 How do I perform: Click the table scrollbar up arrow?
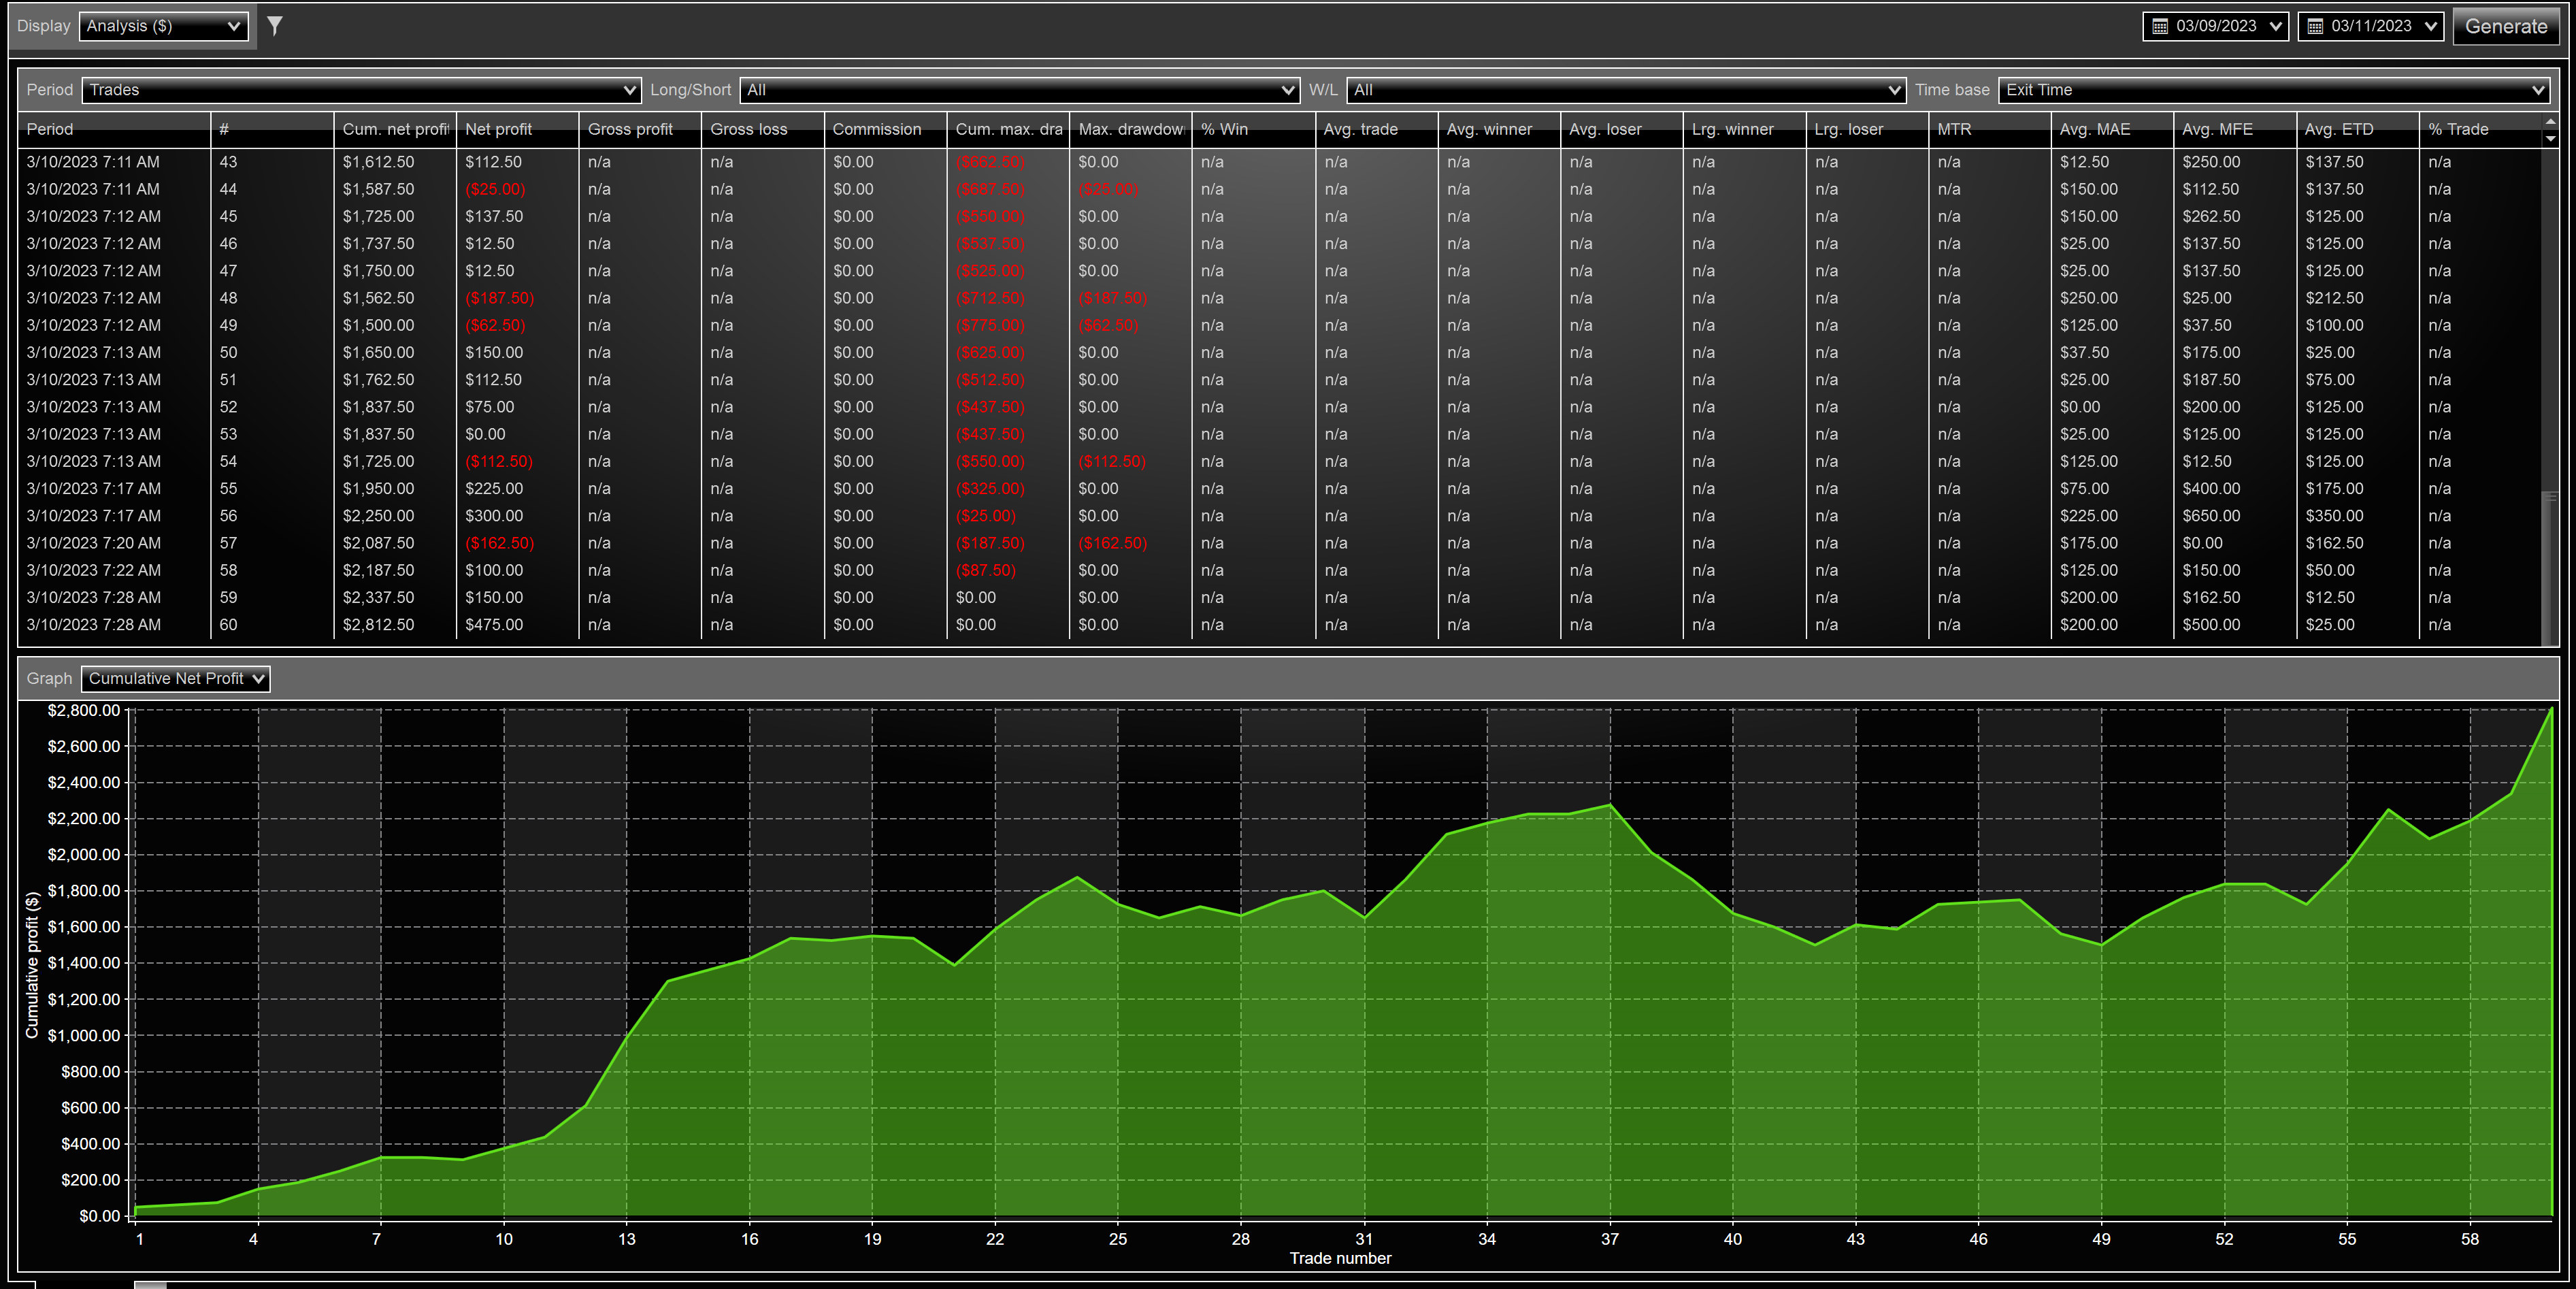tap(2550, 121)
